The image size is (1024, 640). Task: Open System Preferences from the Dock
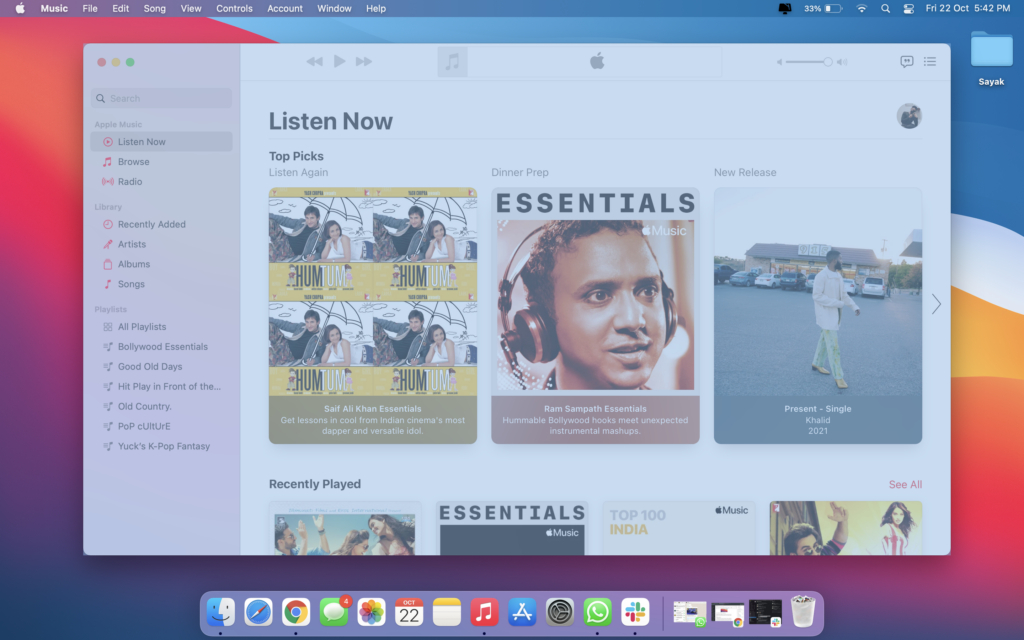pyautogui.click(x=560, y=613)
